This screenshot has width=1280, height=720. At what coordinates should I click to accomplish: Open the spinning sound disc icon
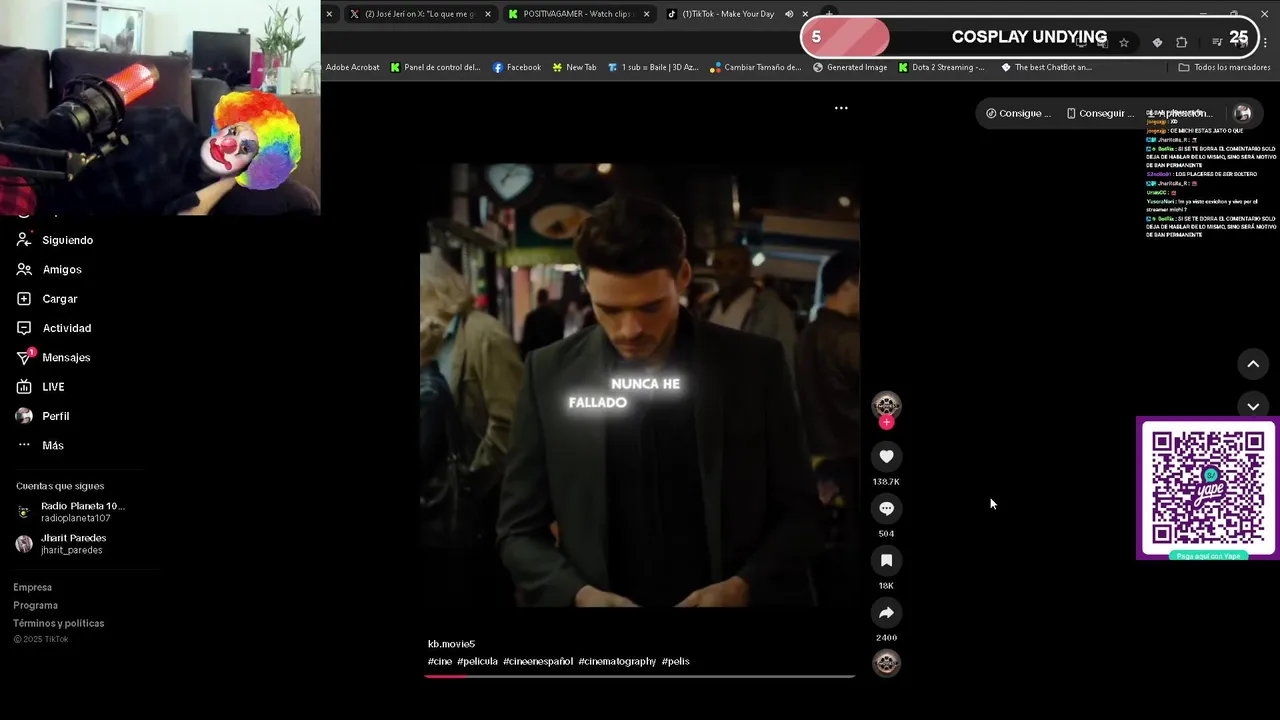pyautogui.click(x=886, y=663)
